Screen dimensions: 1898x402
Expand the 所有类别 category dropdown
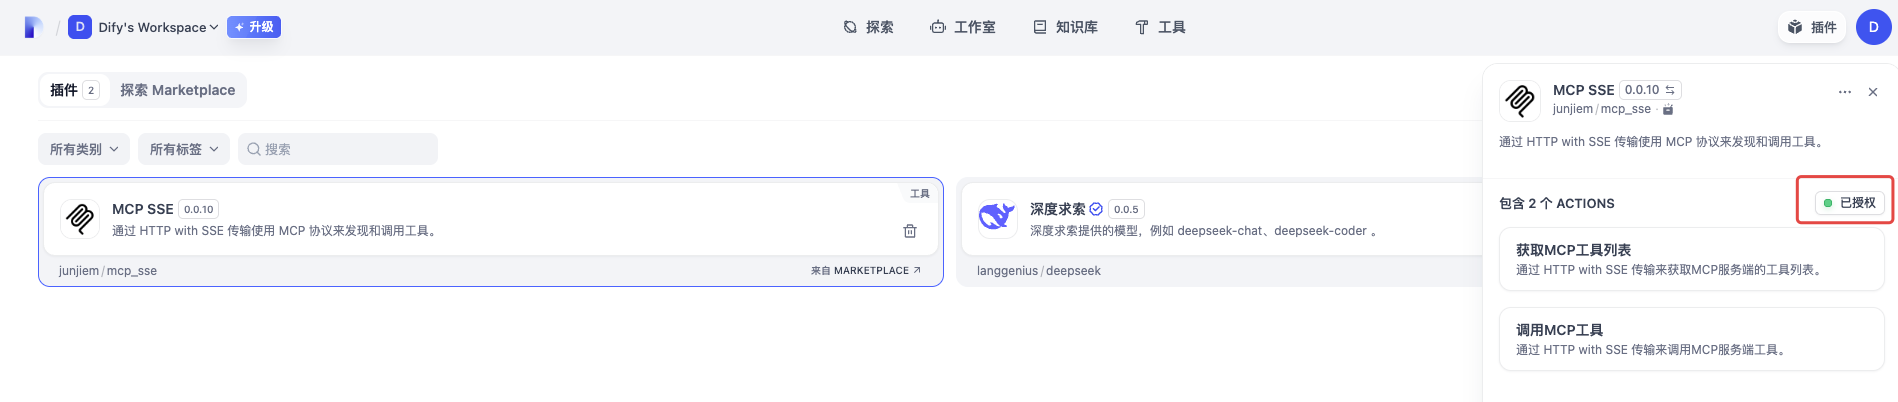(x=84, y=149)
